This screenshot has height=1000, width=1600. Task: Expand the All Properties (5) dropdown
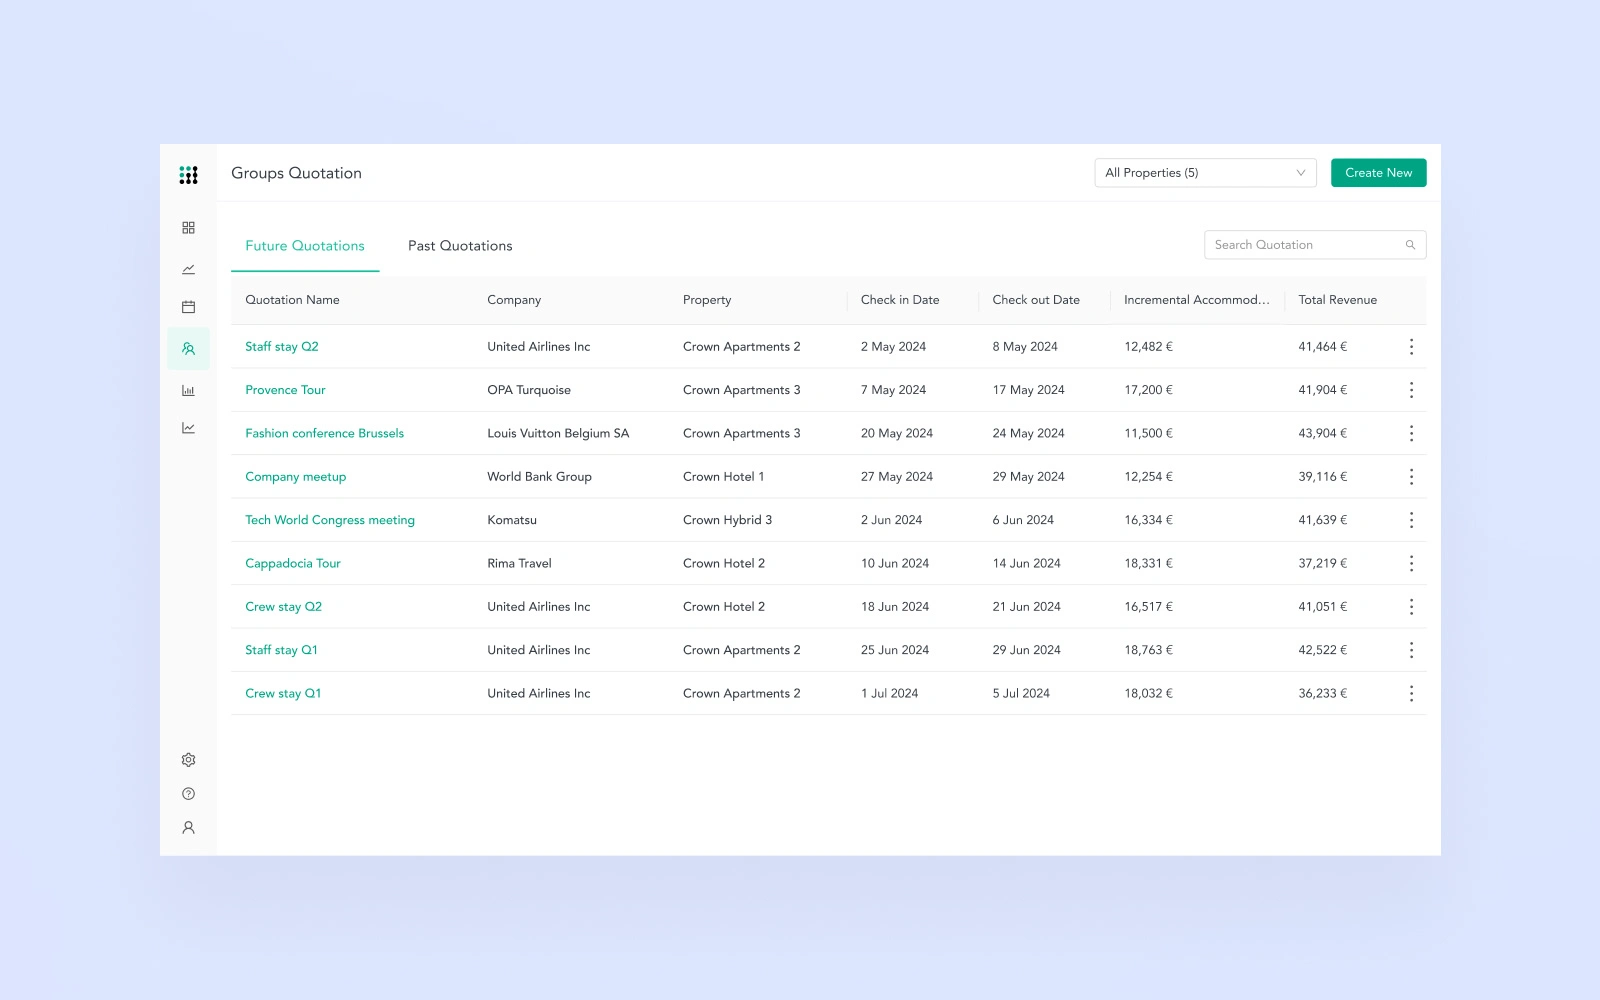pyautogui.click(x=1205, y=173)
